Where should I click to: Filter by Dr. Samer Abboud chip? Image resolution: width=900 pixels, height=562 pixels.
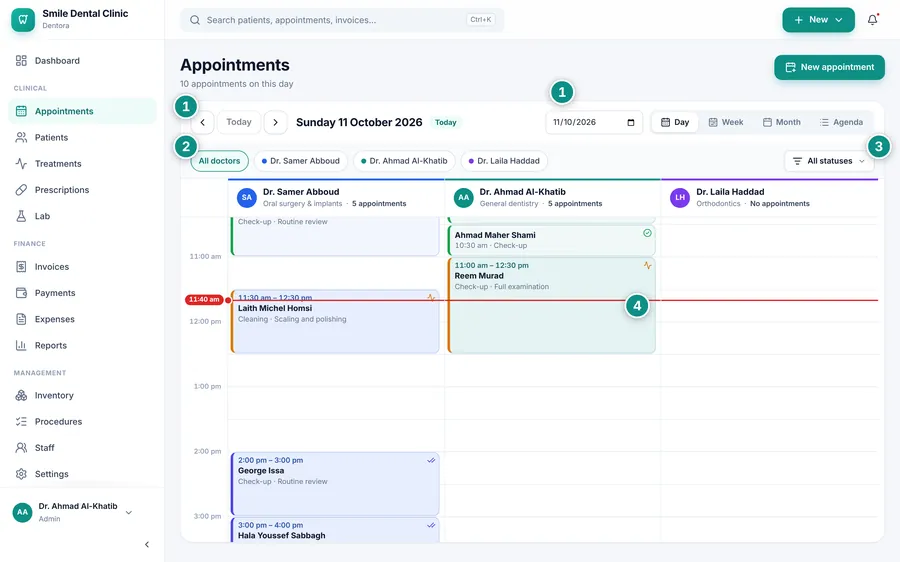point(301,161)
